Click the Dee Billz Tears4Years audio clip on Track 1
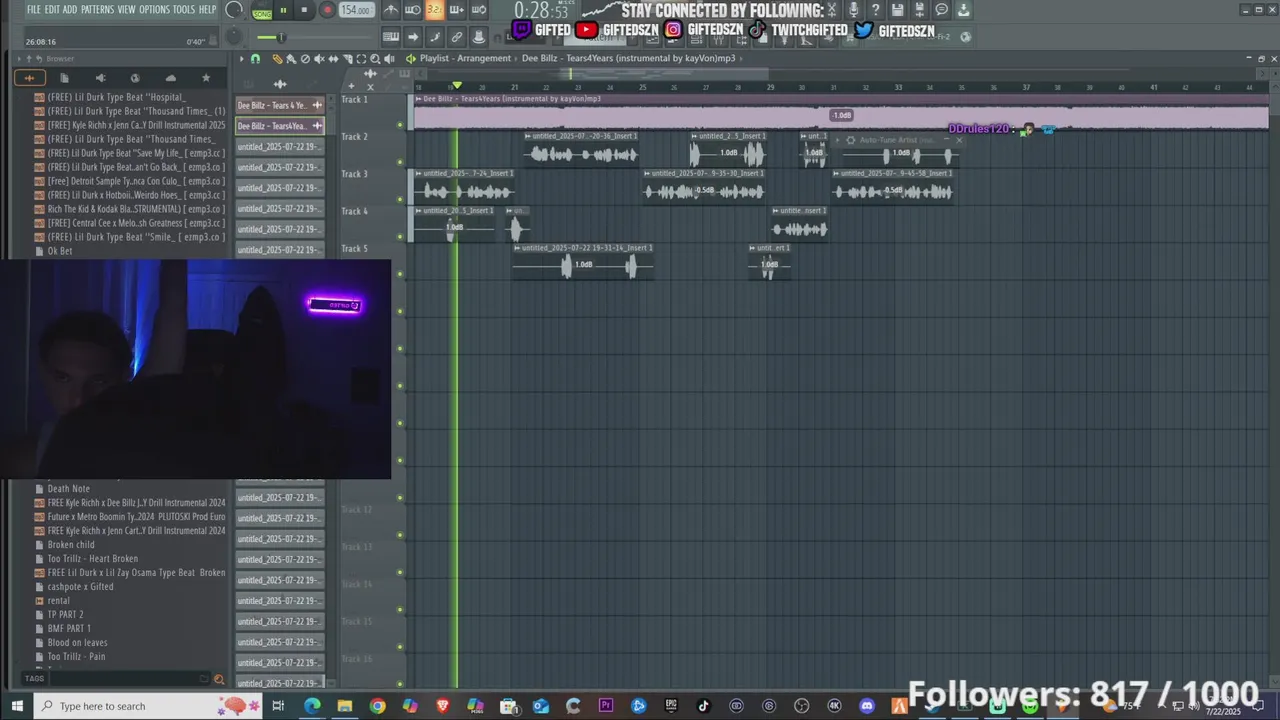Screen dimensions: 1280x720 841,112
